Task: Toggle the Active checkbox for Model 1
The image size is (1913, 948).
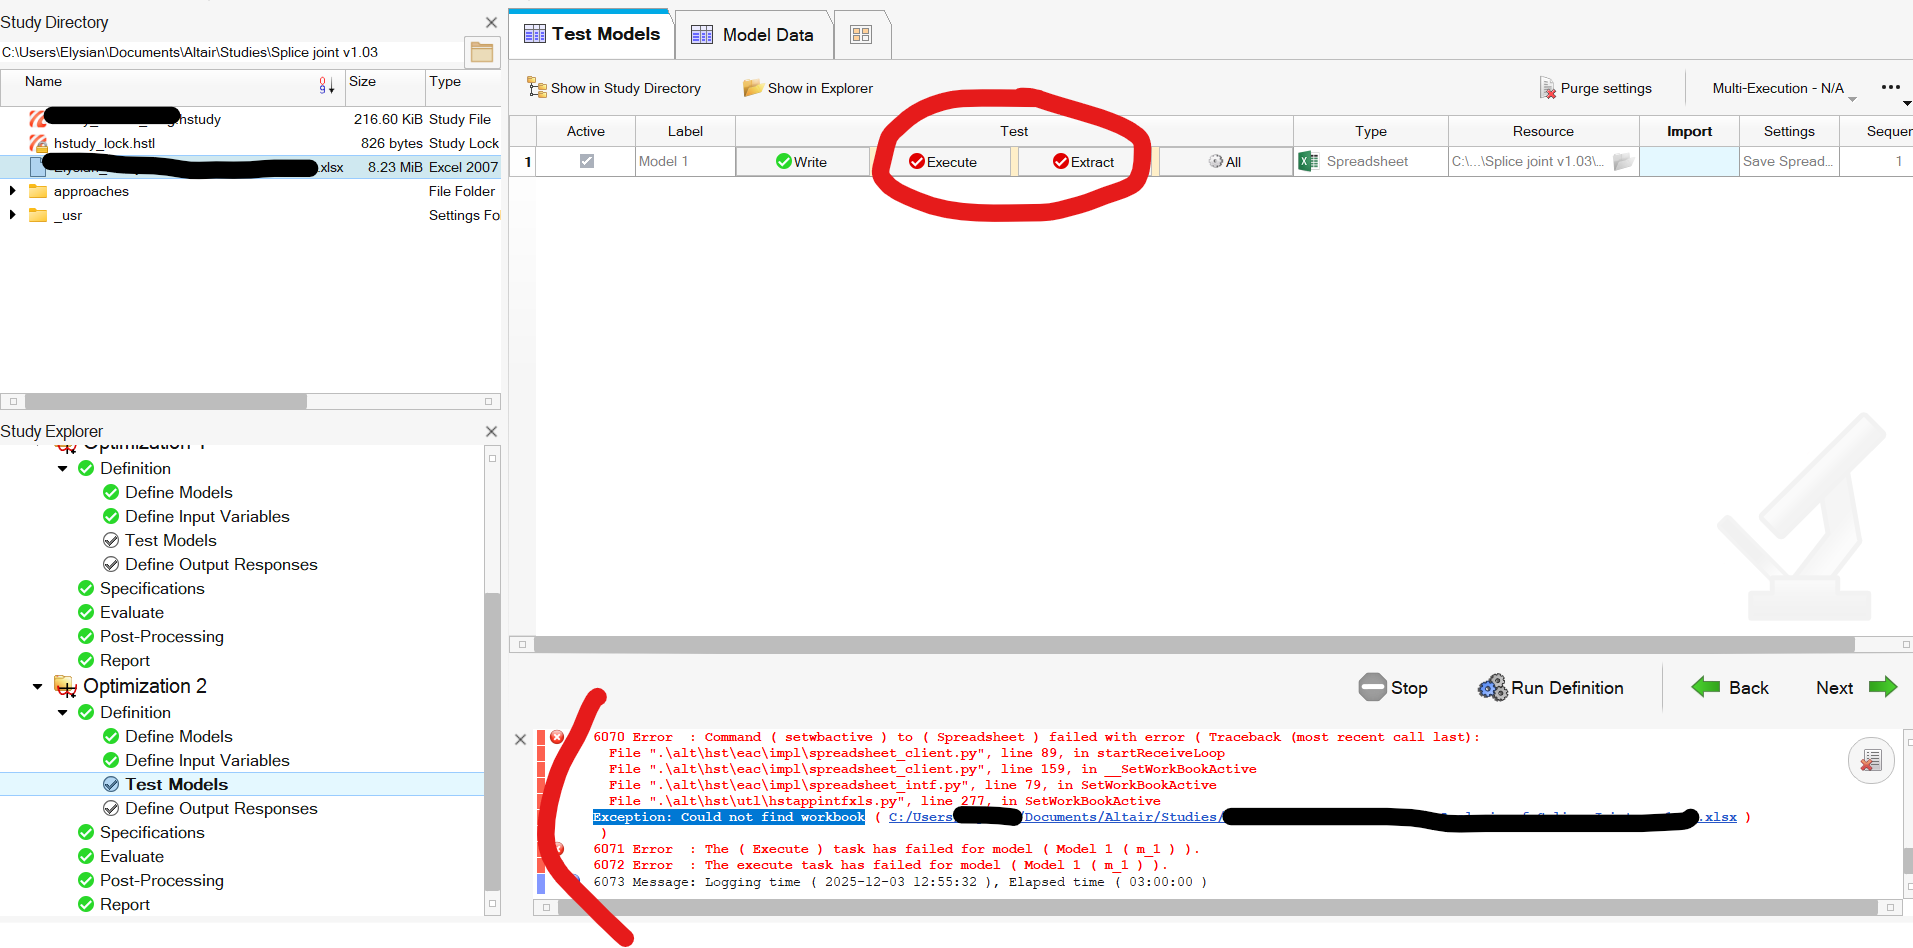Action: click(587, 161)
